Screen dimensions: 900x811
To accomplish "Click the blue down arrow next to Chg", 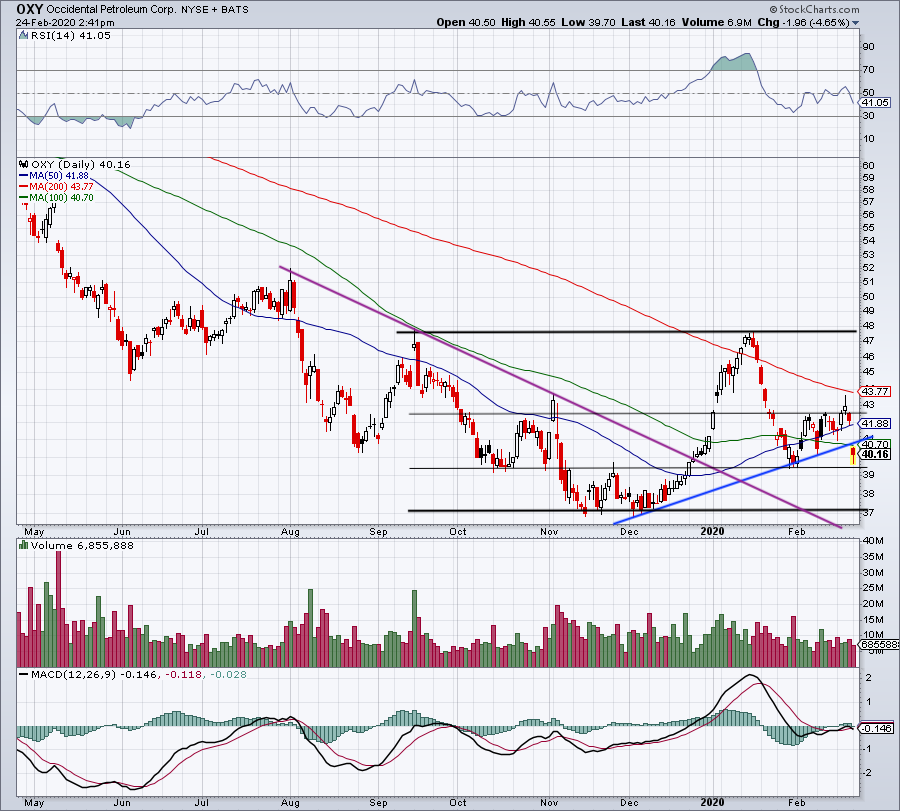I will (x=855, y=23).
